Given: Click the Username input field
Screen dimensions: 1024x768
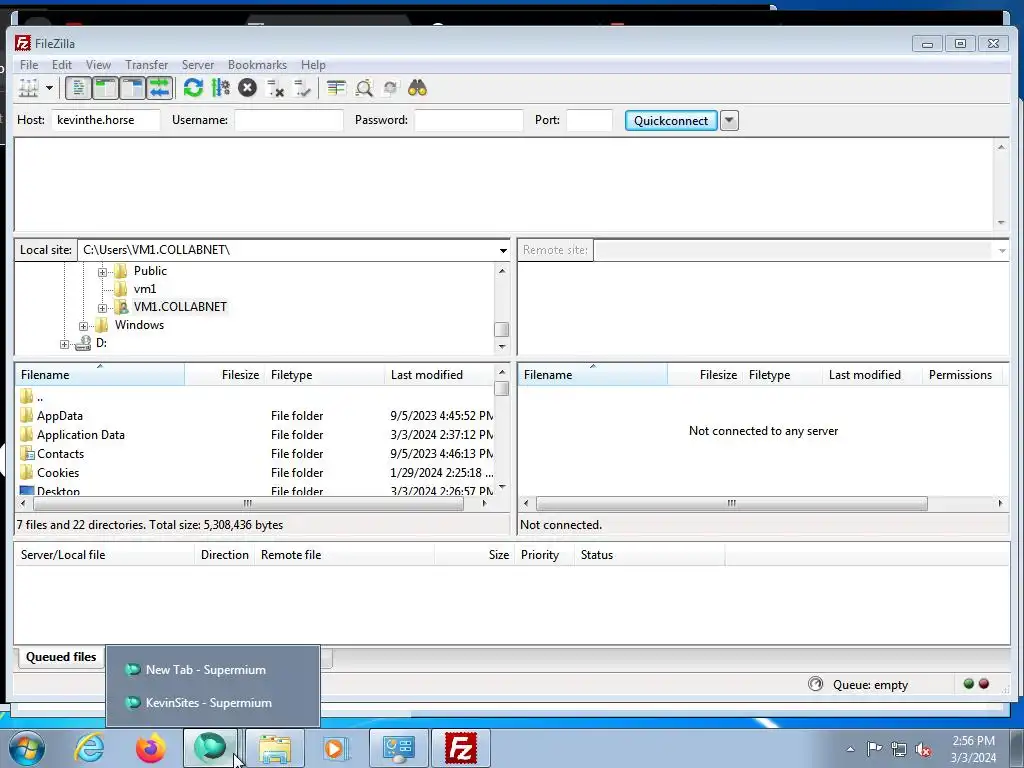Looking at the screenshot, I should [x=289, y=120].
